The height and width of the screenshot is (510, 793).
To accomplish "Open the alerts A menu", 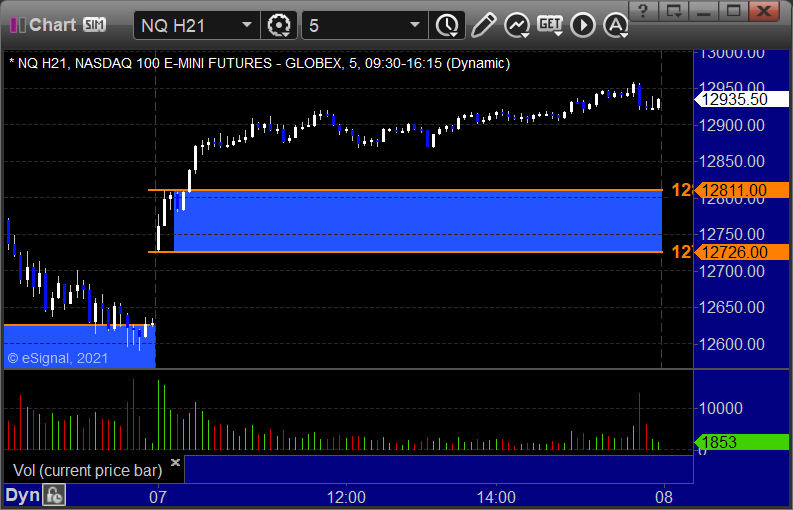I will tap(616, 25).
